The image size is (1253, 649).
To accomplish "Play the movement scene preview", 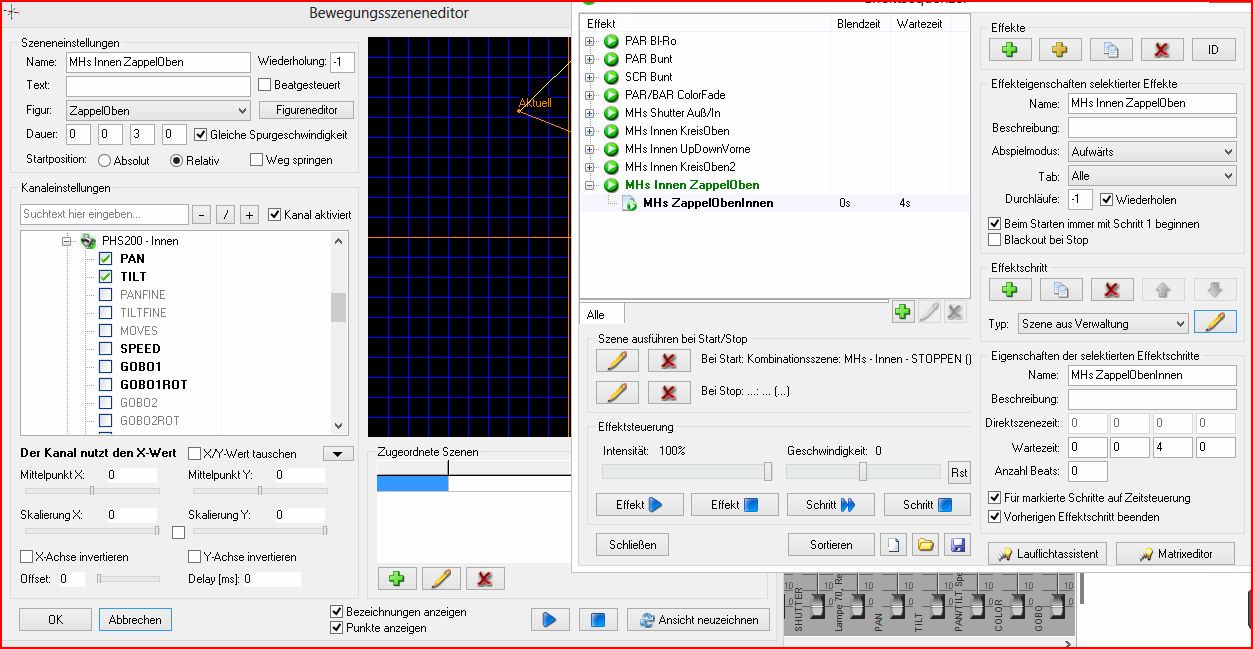I will point(549,620).
